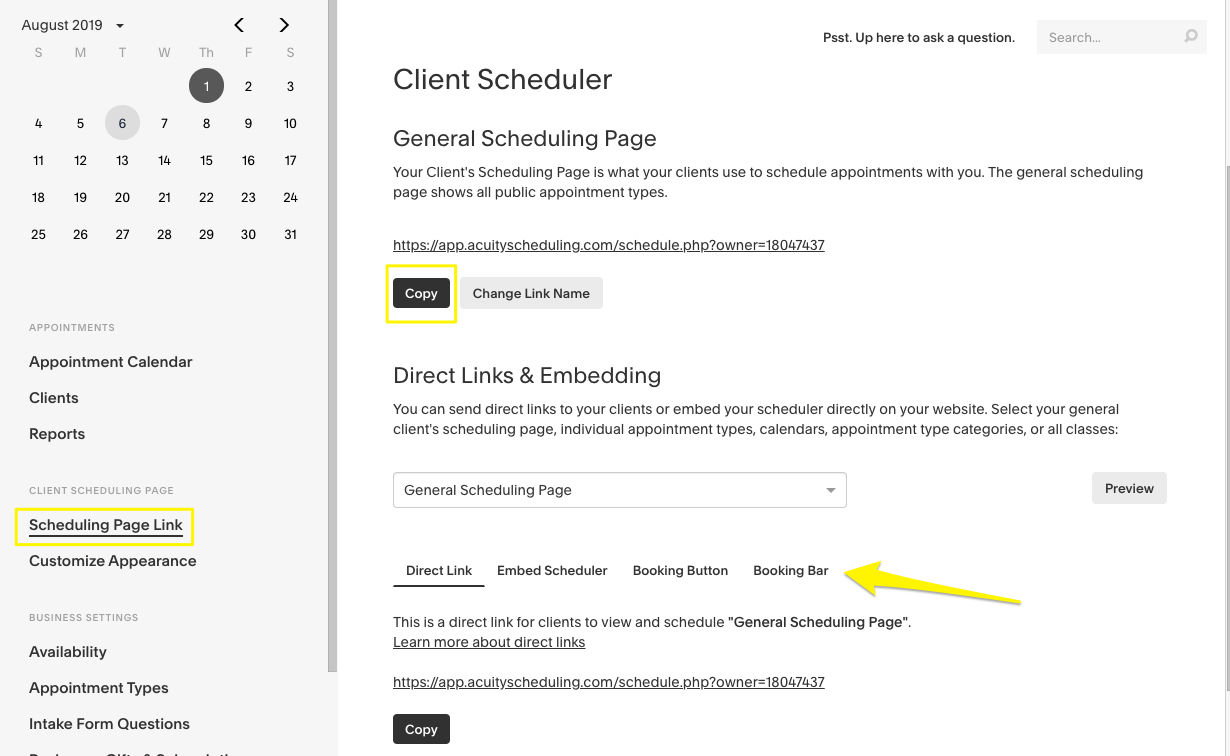Go to previous month in calendar
The width and height of the screenshot is (1230, 756).
point(239,25)
